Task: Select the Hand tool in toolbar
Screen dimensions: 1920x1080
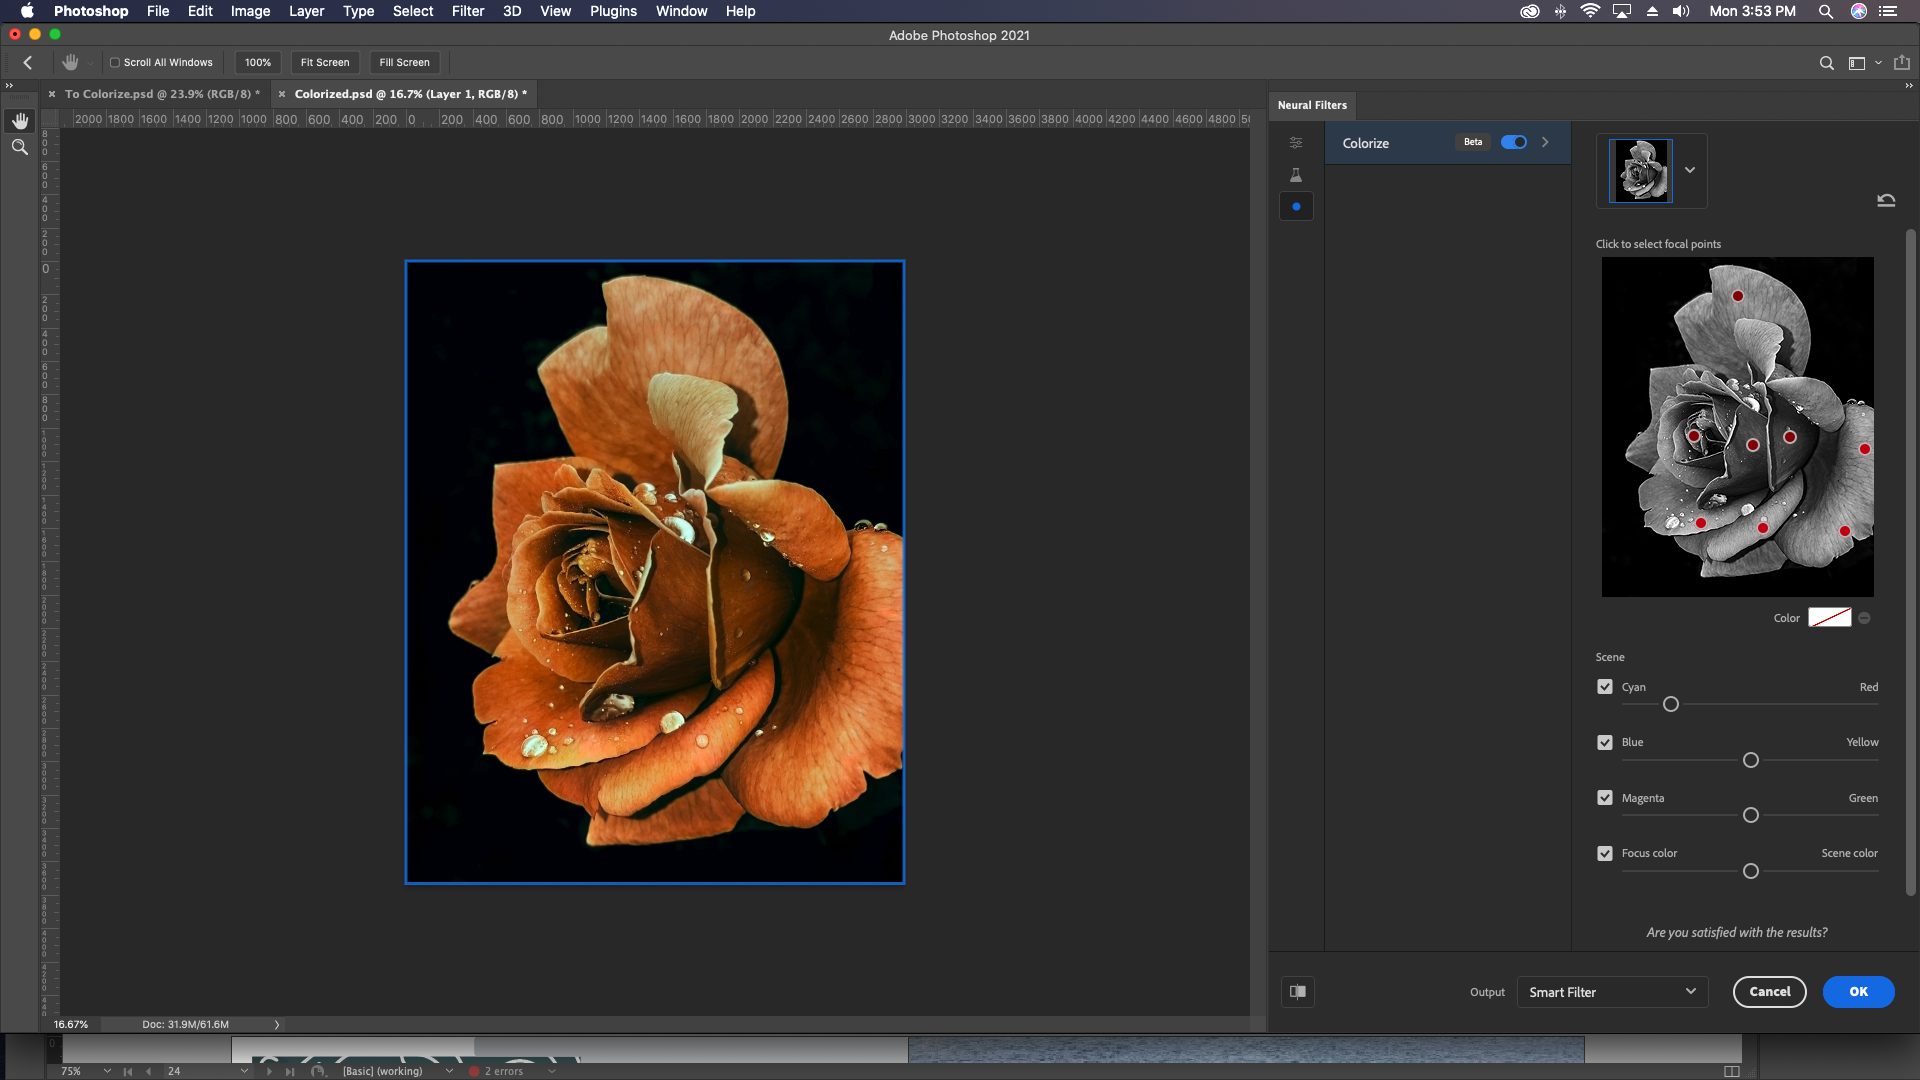Action: pos(20,121)
